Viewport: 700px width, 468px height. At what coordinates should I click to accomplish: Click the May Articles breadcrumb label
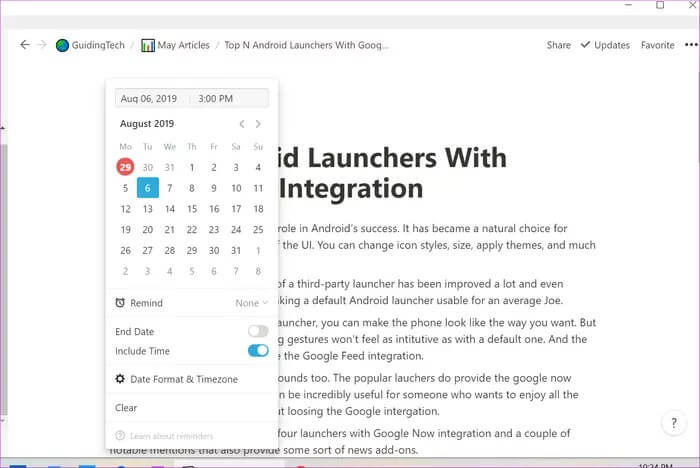point(183,45)
